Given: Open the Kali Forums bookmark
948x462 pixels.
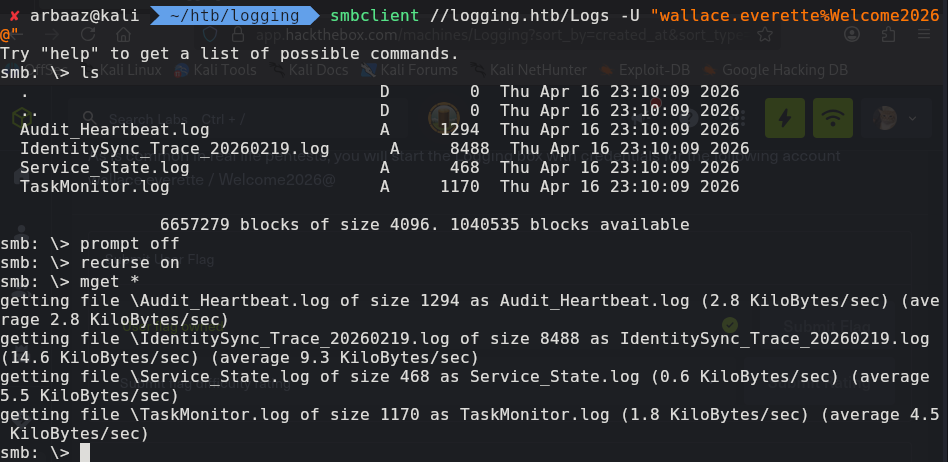Looking at the screenshot, I should (410, 70).
